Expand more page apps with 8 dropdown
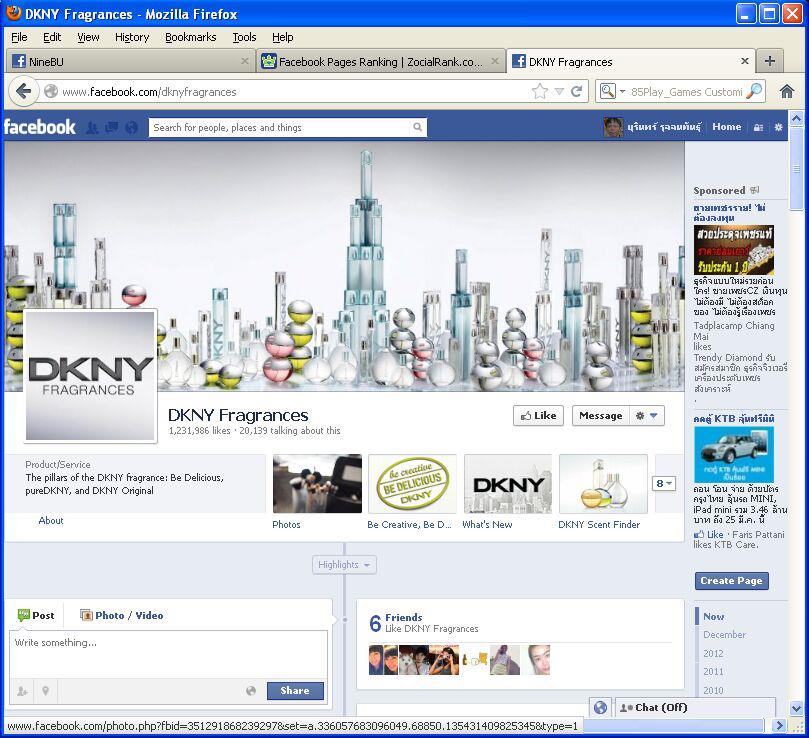809x738 pixels. coord(664,484)
